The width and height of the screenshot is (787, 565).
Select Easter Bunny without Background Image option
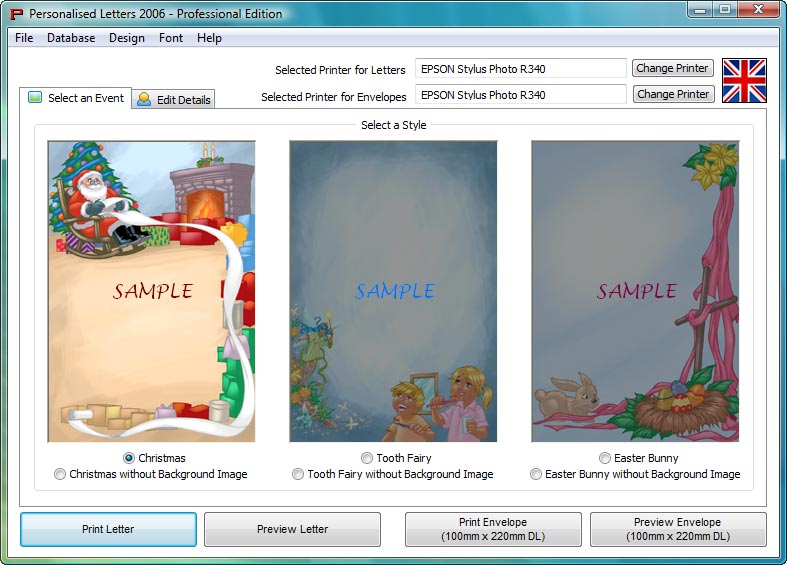click(536, 474)
